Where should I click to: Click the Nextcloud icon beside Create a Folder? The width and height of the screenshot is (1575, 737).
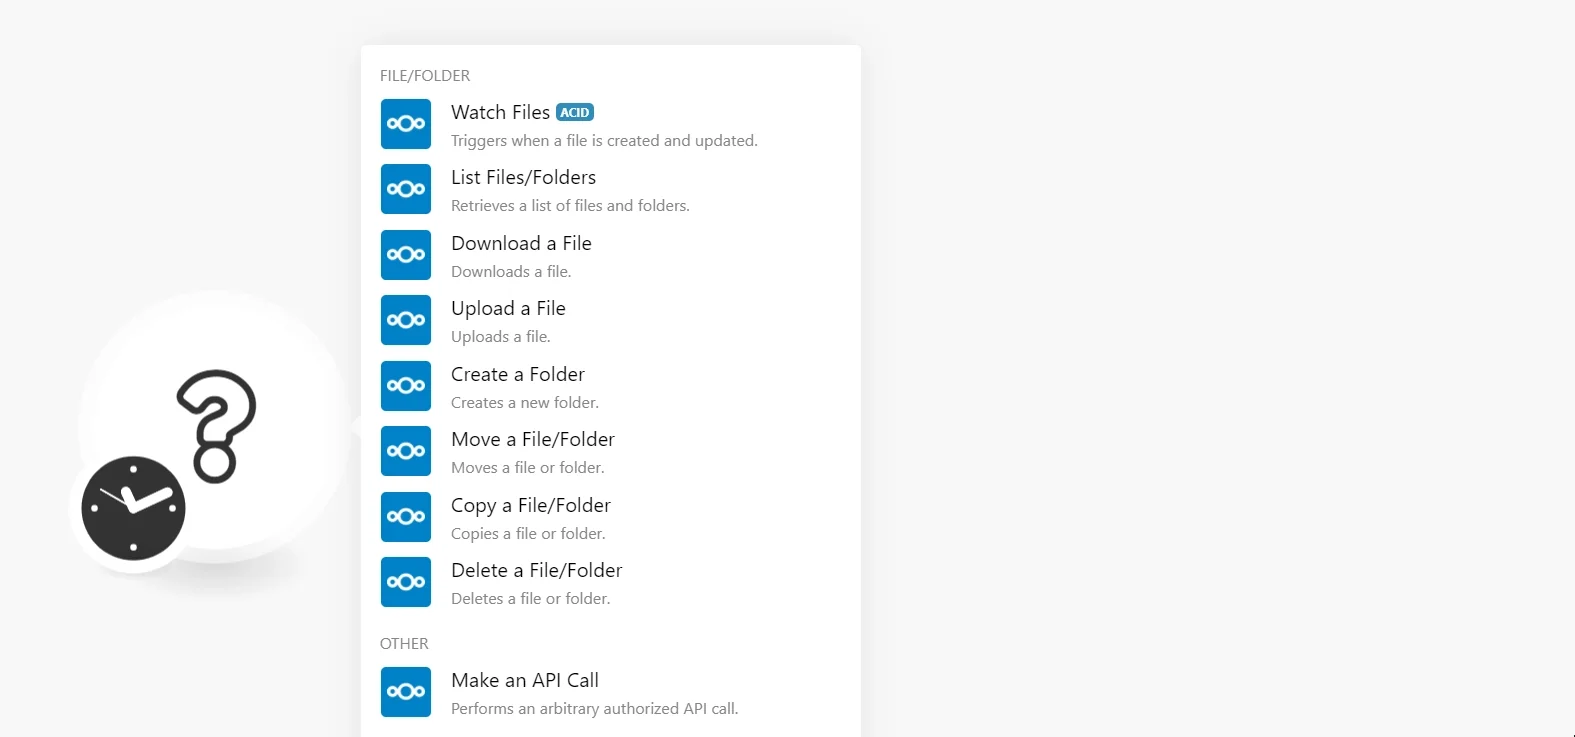click(406, 386)
